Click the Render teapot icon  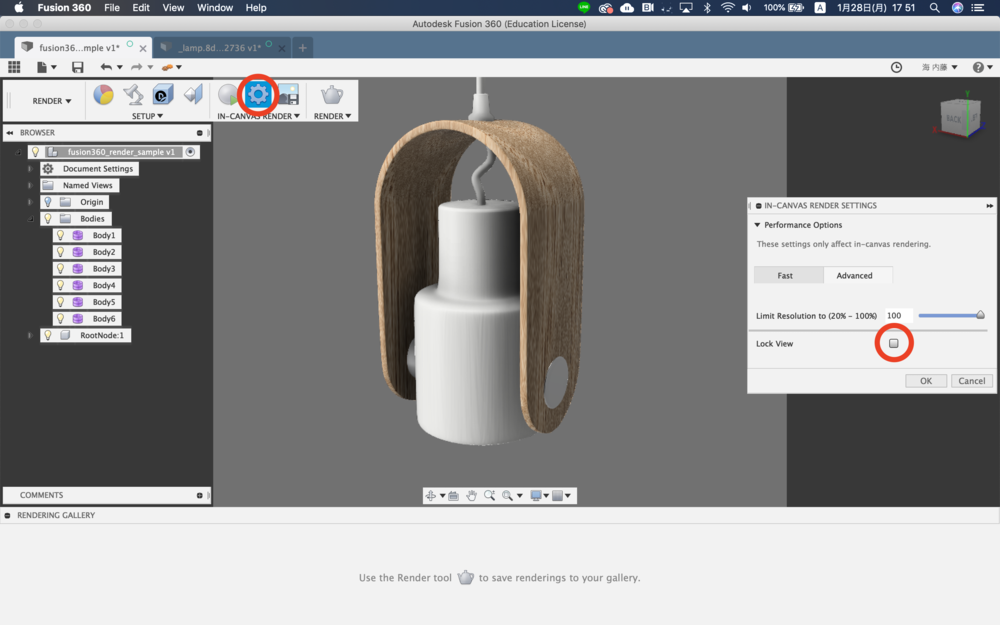[332, 95]
